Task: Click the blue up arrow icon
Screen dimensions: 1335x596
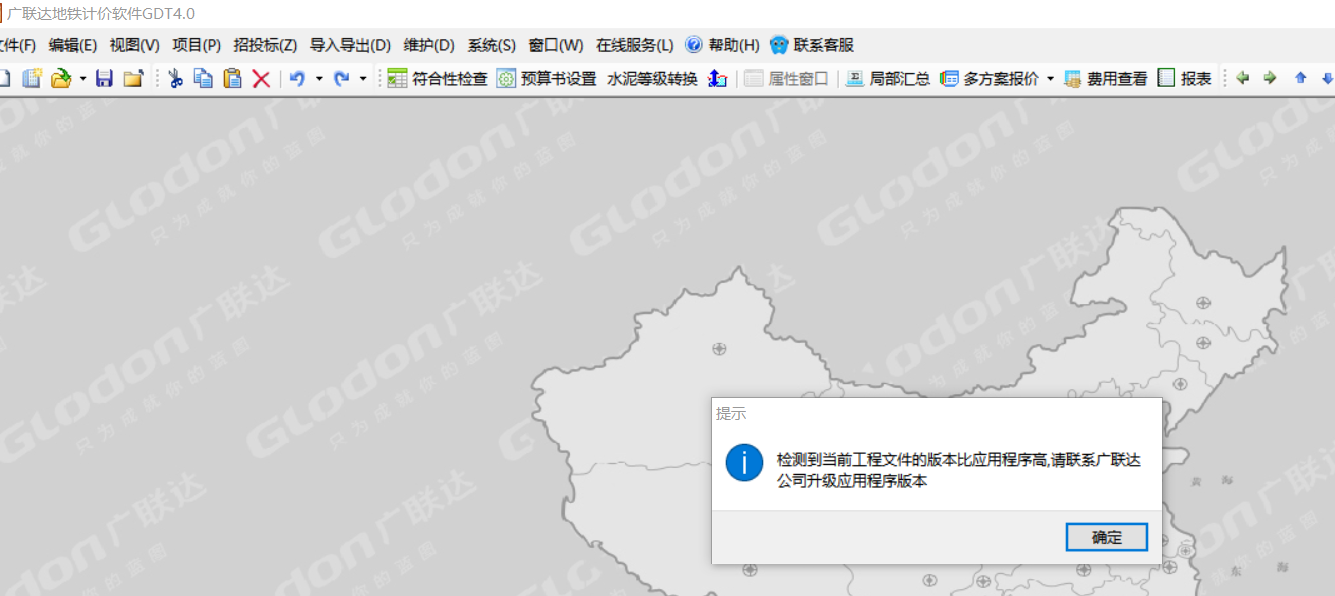Action: [x=1301, y=77]
